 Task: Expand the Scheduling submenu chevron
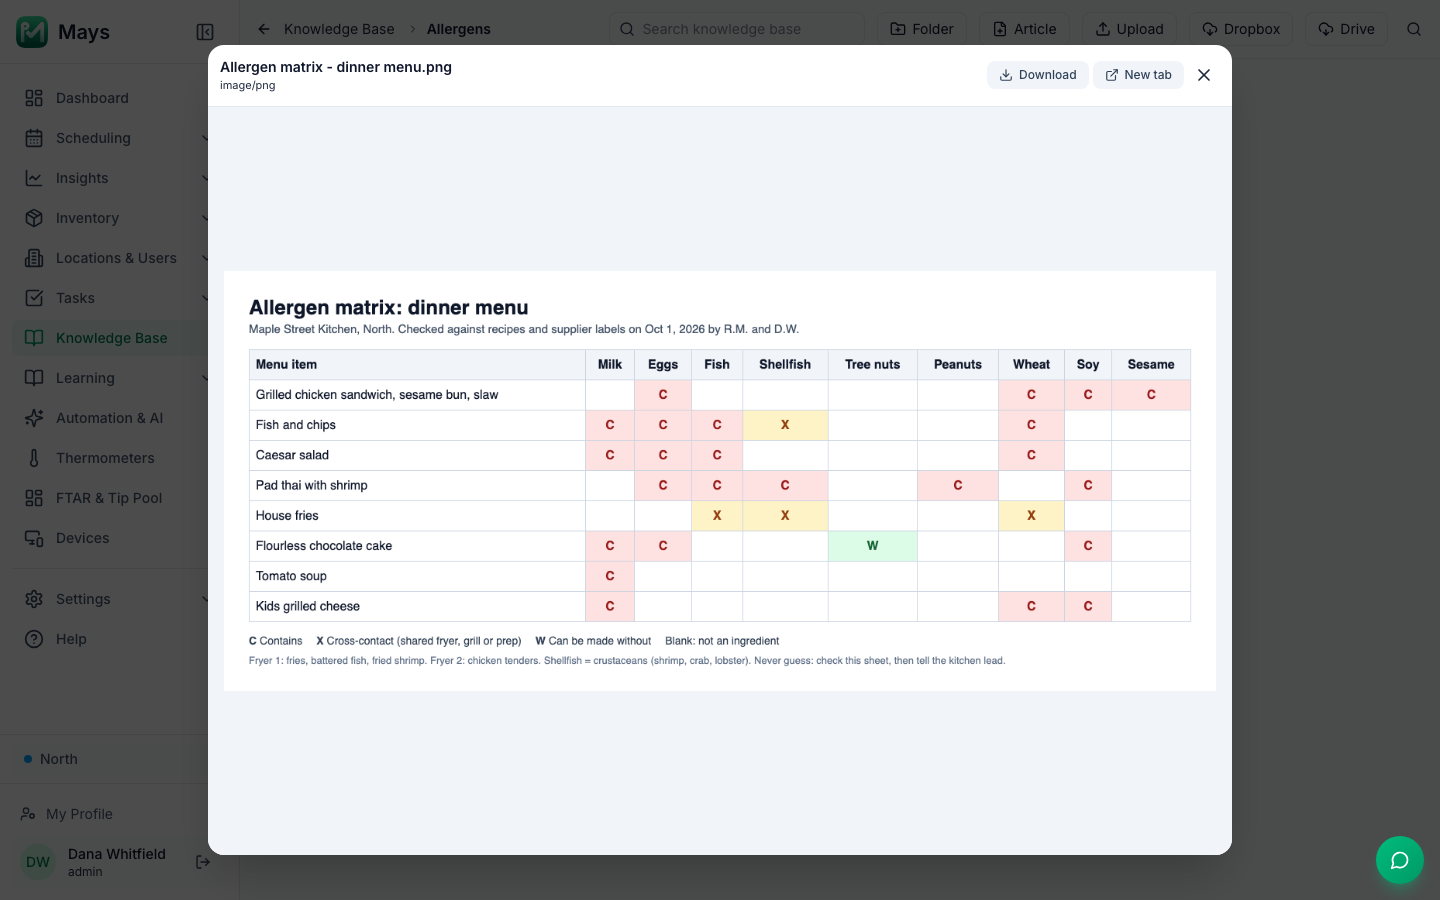click(x=205, y=138)
